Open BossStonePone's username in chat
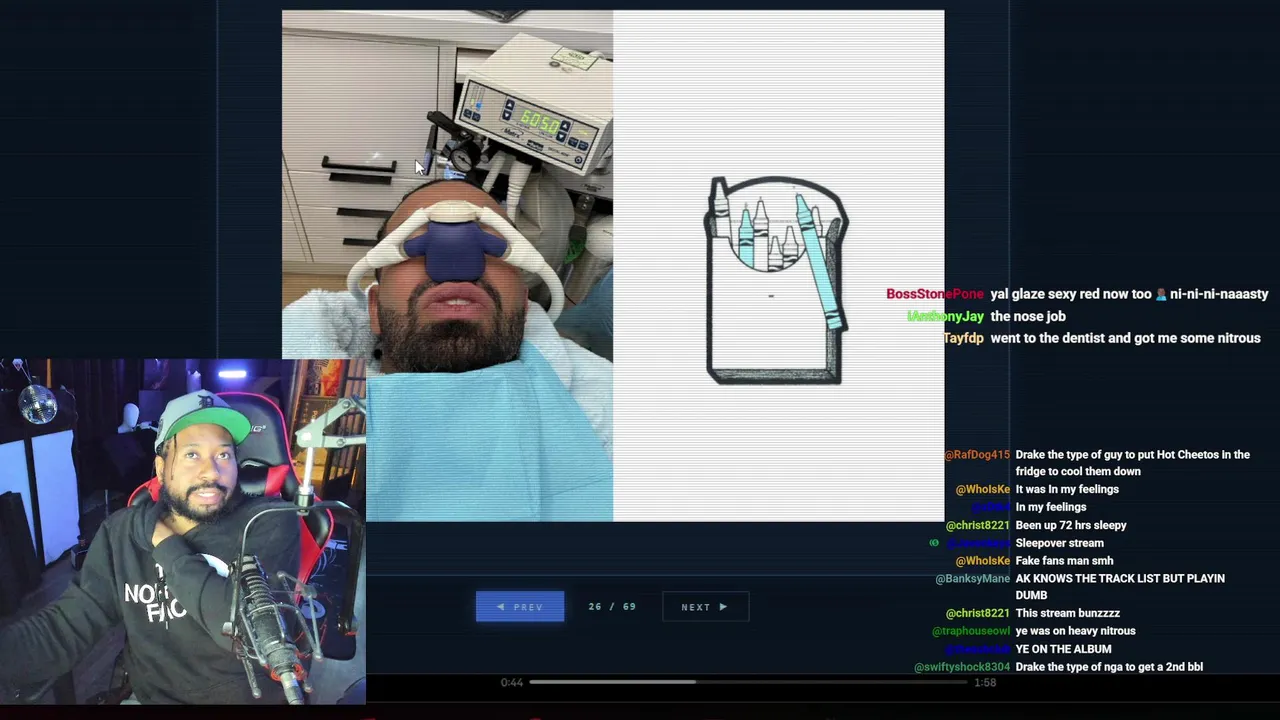Image resolution: width=1280 pixels, height=720 pixels. coord(935,294)
